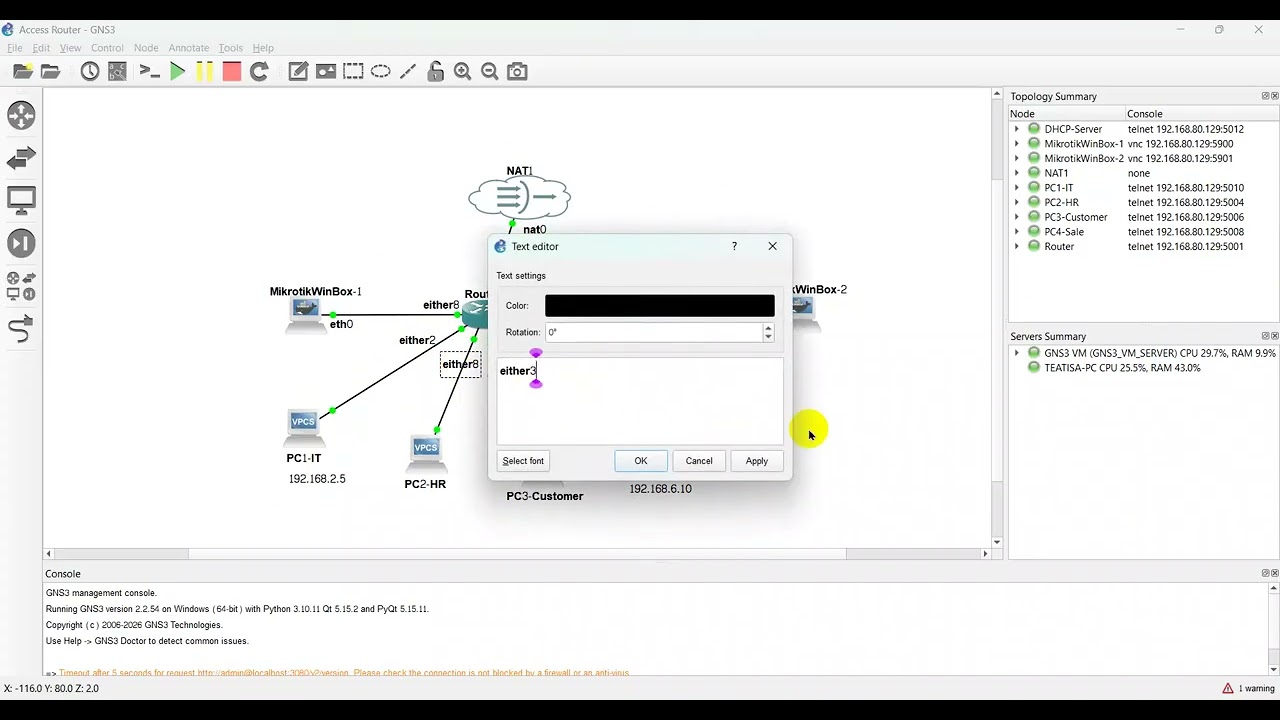Open the View menu

[70, 48]
